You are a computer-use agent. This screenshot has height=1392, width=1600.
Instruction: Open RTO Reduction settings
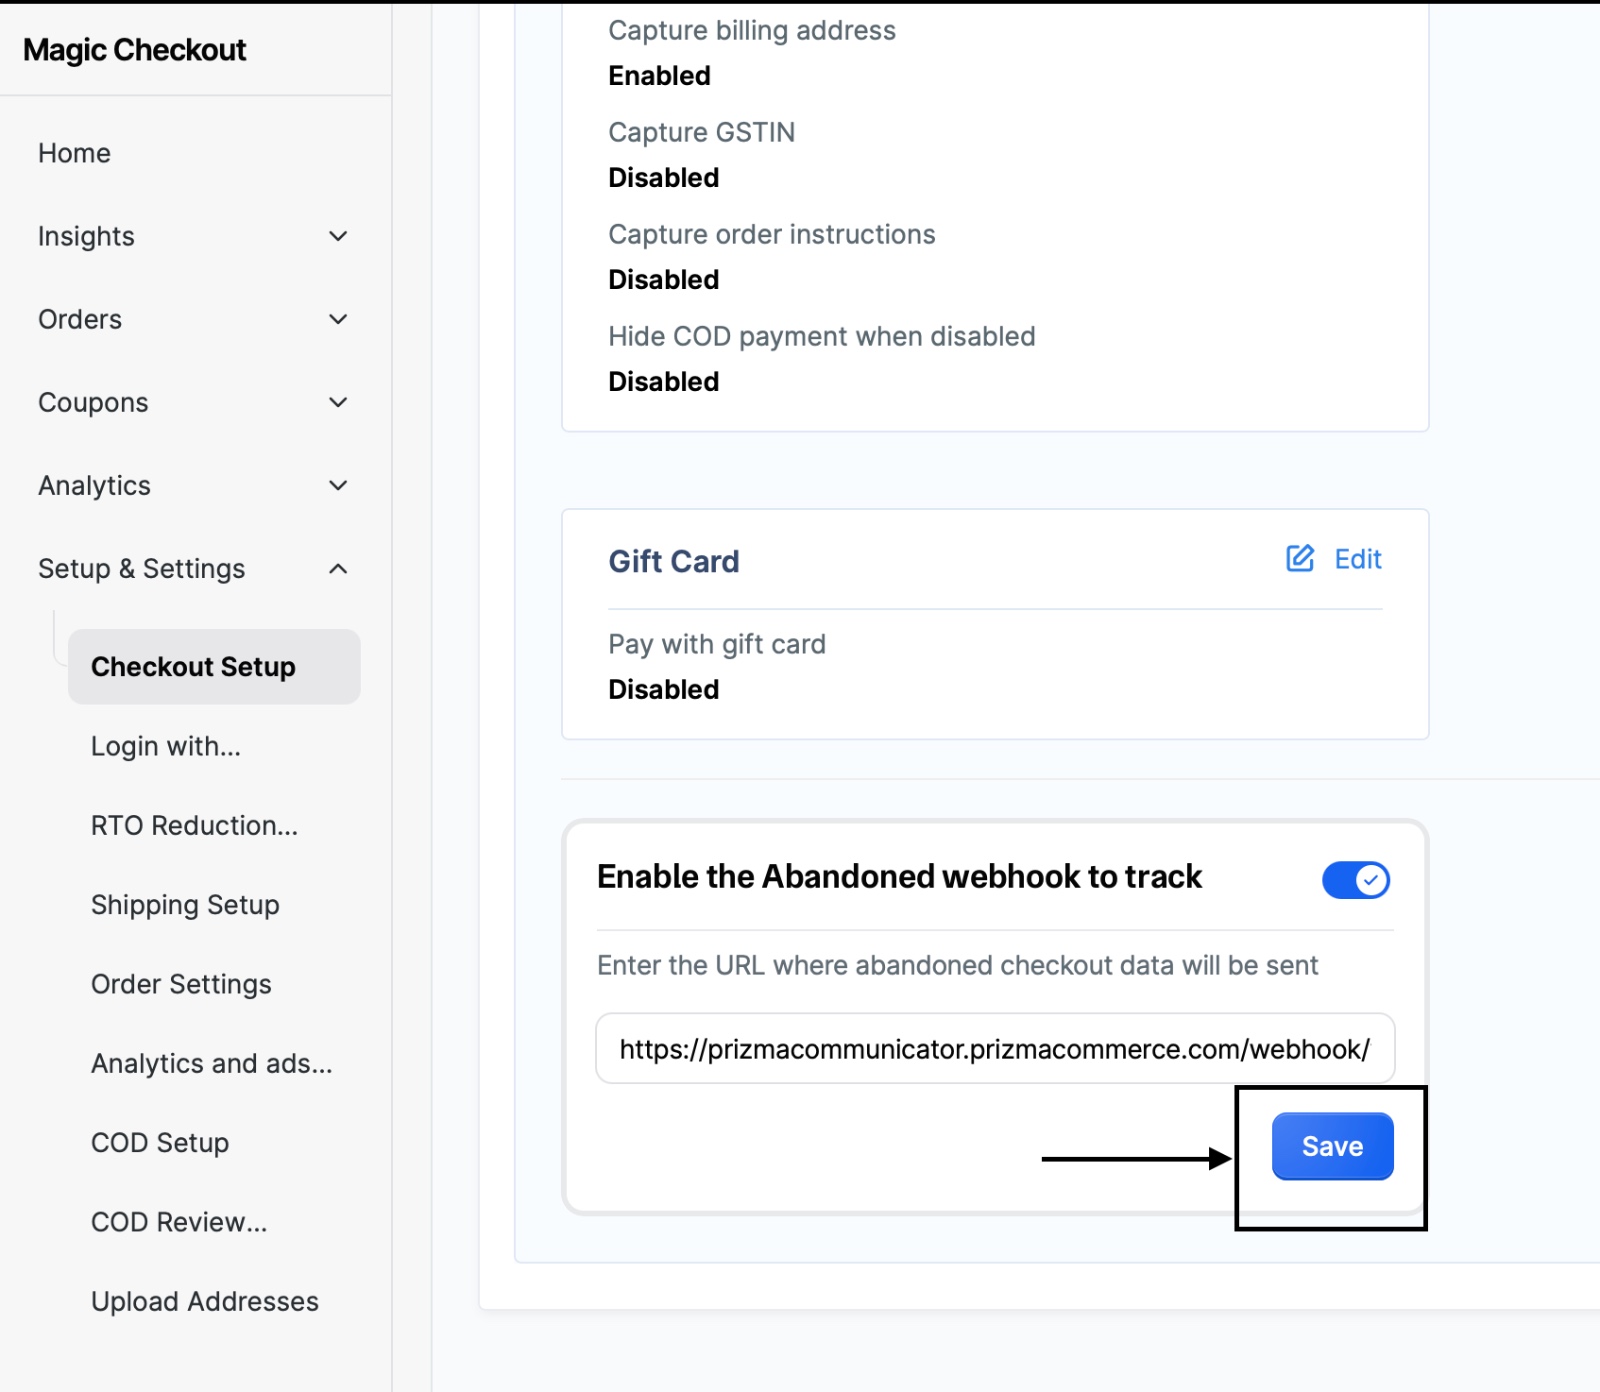(x=194, y=826)
